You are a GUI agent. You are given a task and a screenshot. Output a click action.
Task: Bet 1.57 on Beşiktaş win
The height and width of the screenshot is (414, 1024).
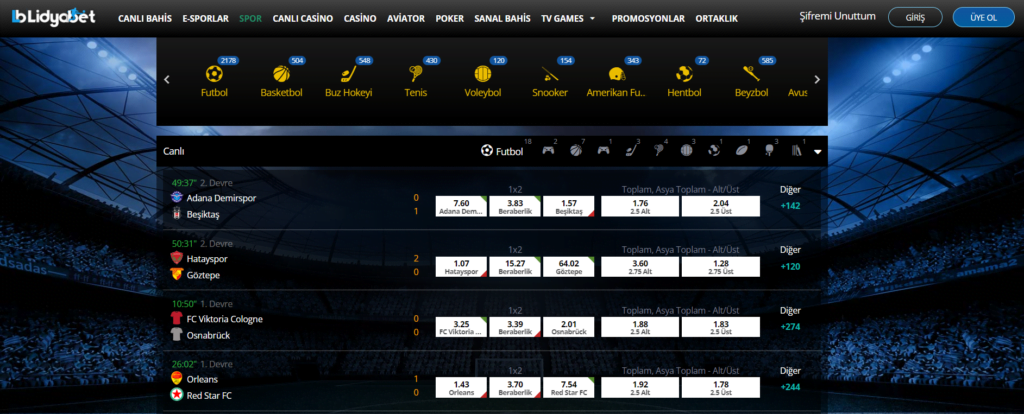[568, 206]
